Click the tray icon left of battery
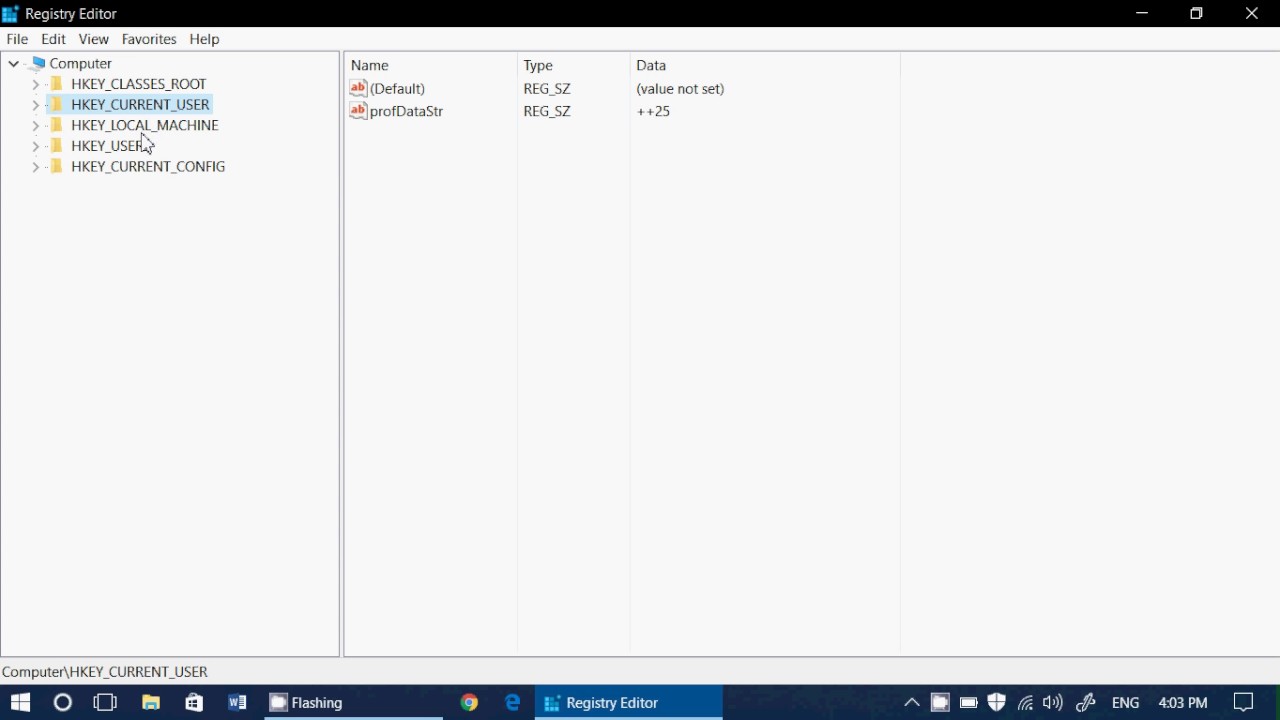The height and width of the screenshot is (720, 1280). tap(940, 703)
